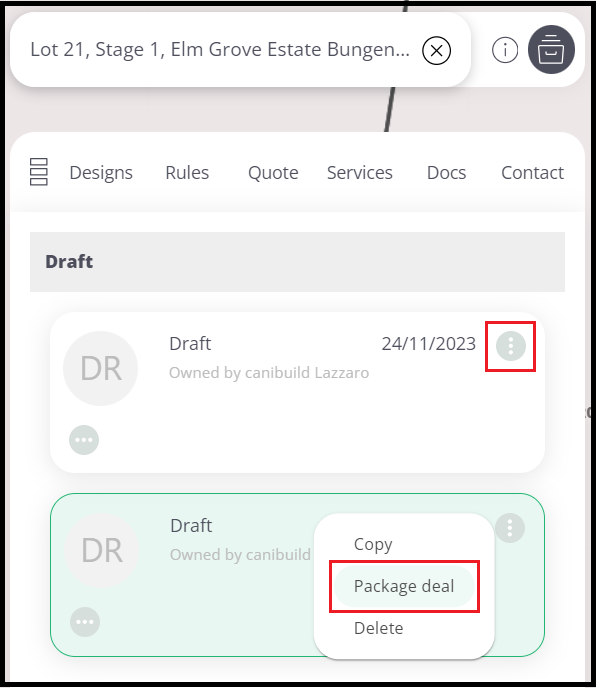Choose Delete from the context menu
Screen dimensions: 596x688
[378, 628]
